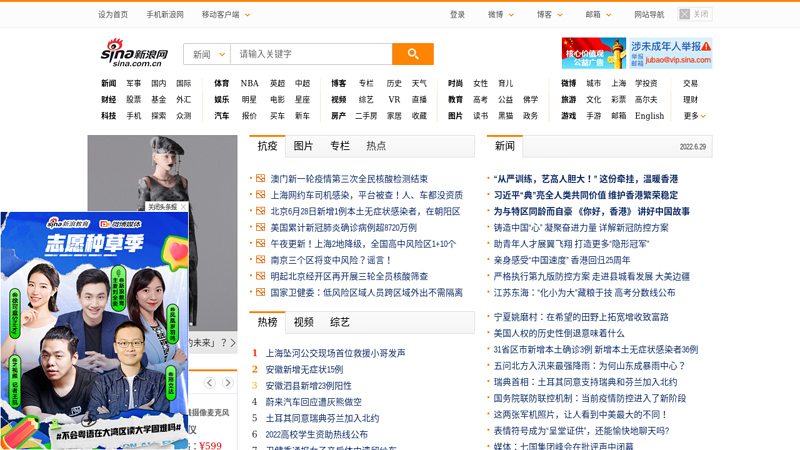Click the orange search magnifier button
This screenshot has width=800, height=450.
(x=413, y=54)
